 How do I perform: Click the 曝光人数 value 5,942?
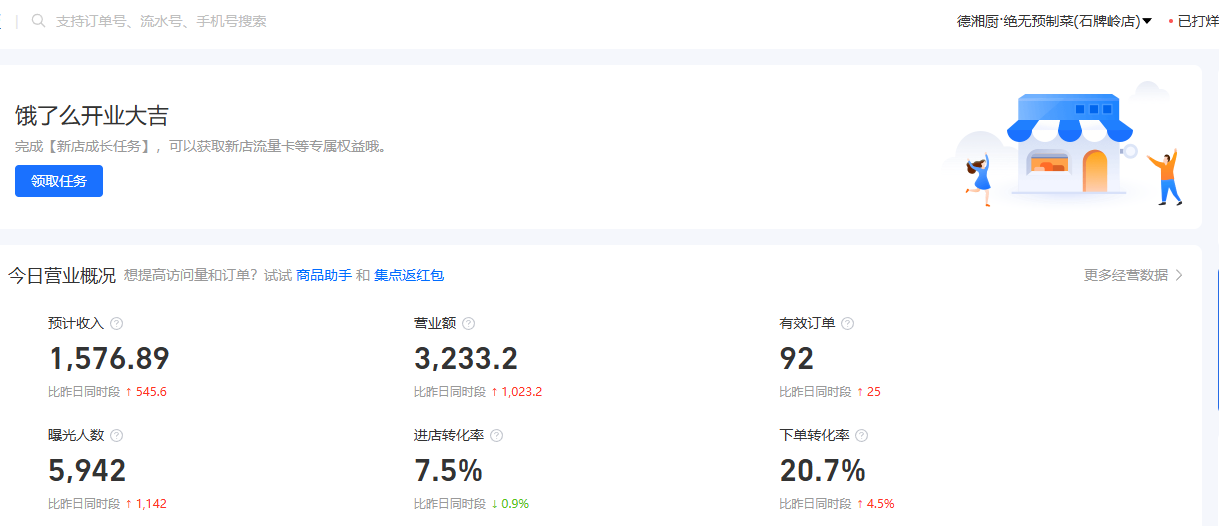pos(87,470)
